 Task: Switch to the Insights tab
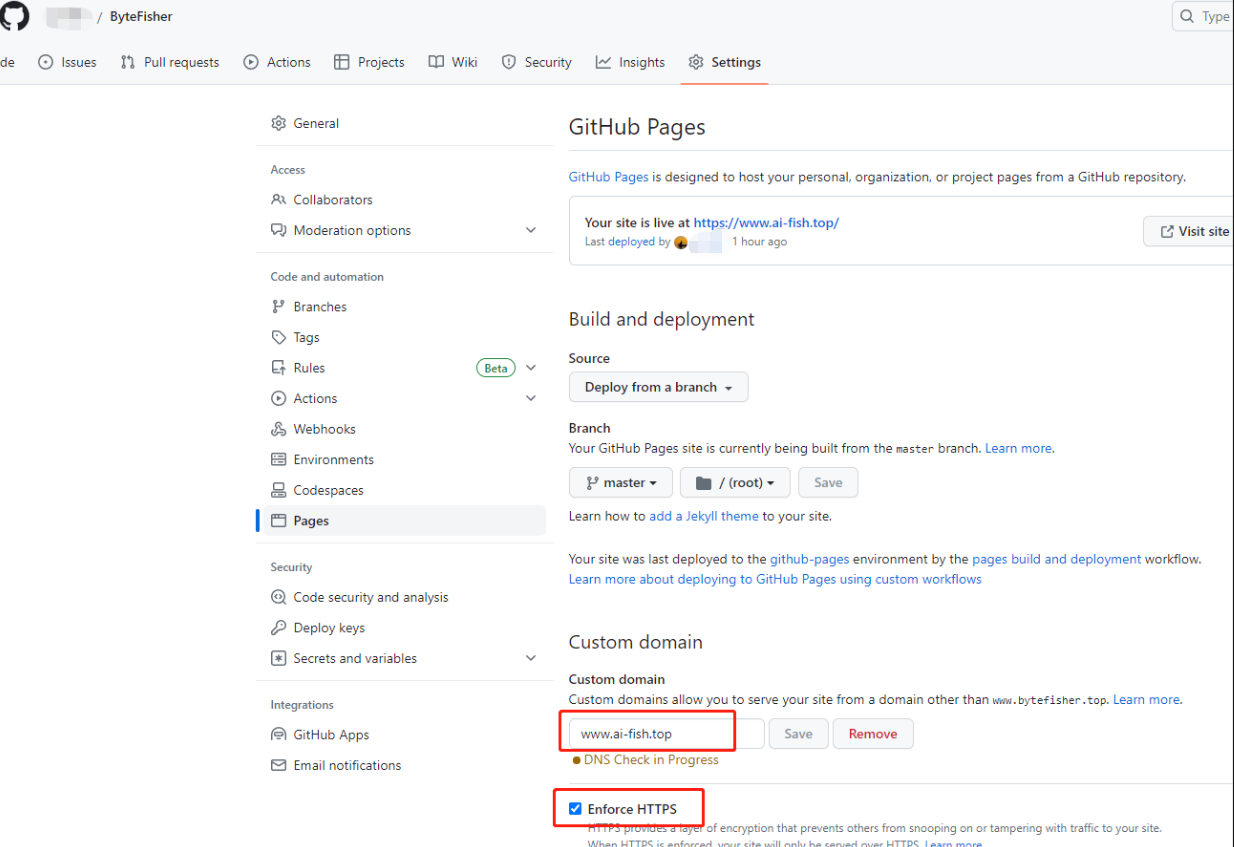pos(630,62)
